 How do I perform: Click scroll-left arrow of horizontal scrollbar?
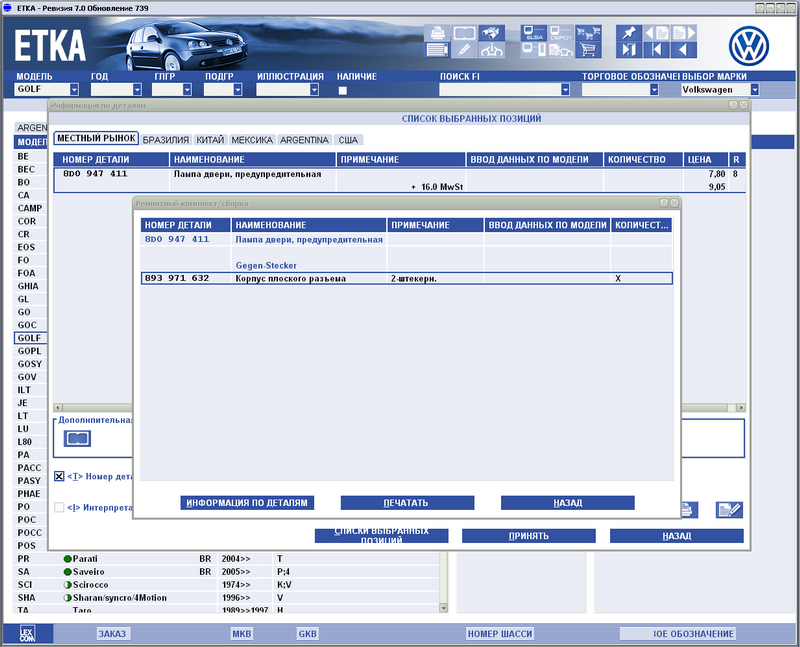[58, 407]
